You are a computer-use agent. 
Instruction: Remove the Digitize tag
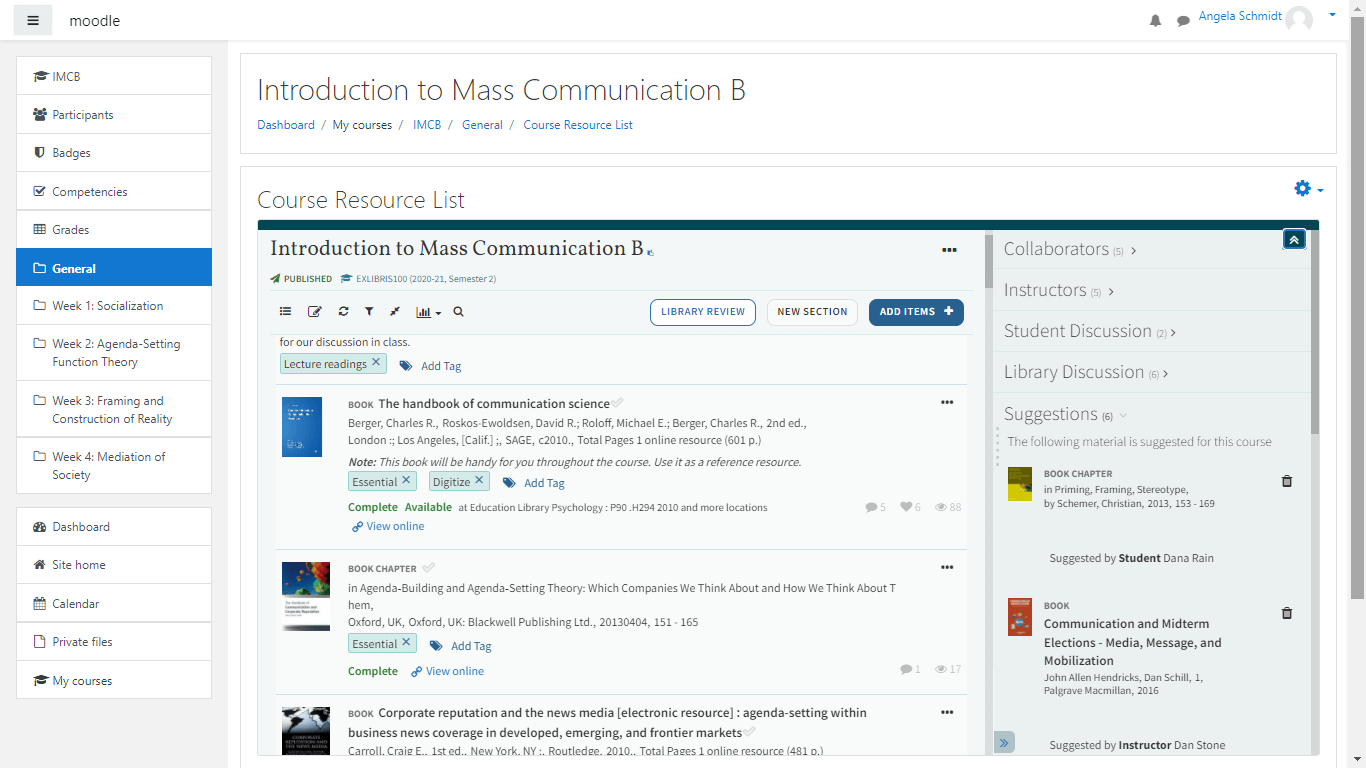479,481
